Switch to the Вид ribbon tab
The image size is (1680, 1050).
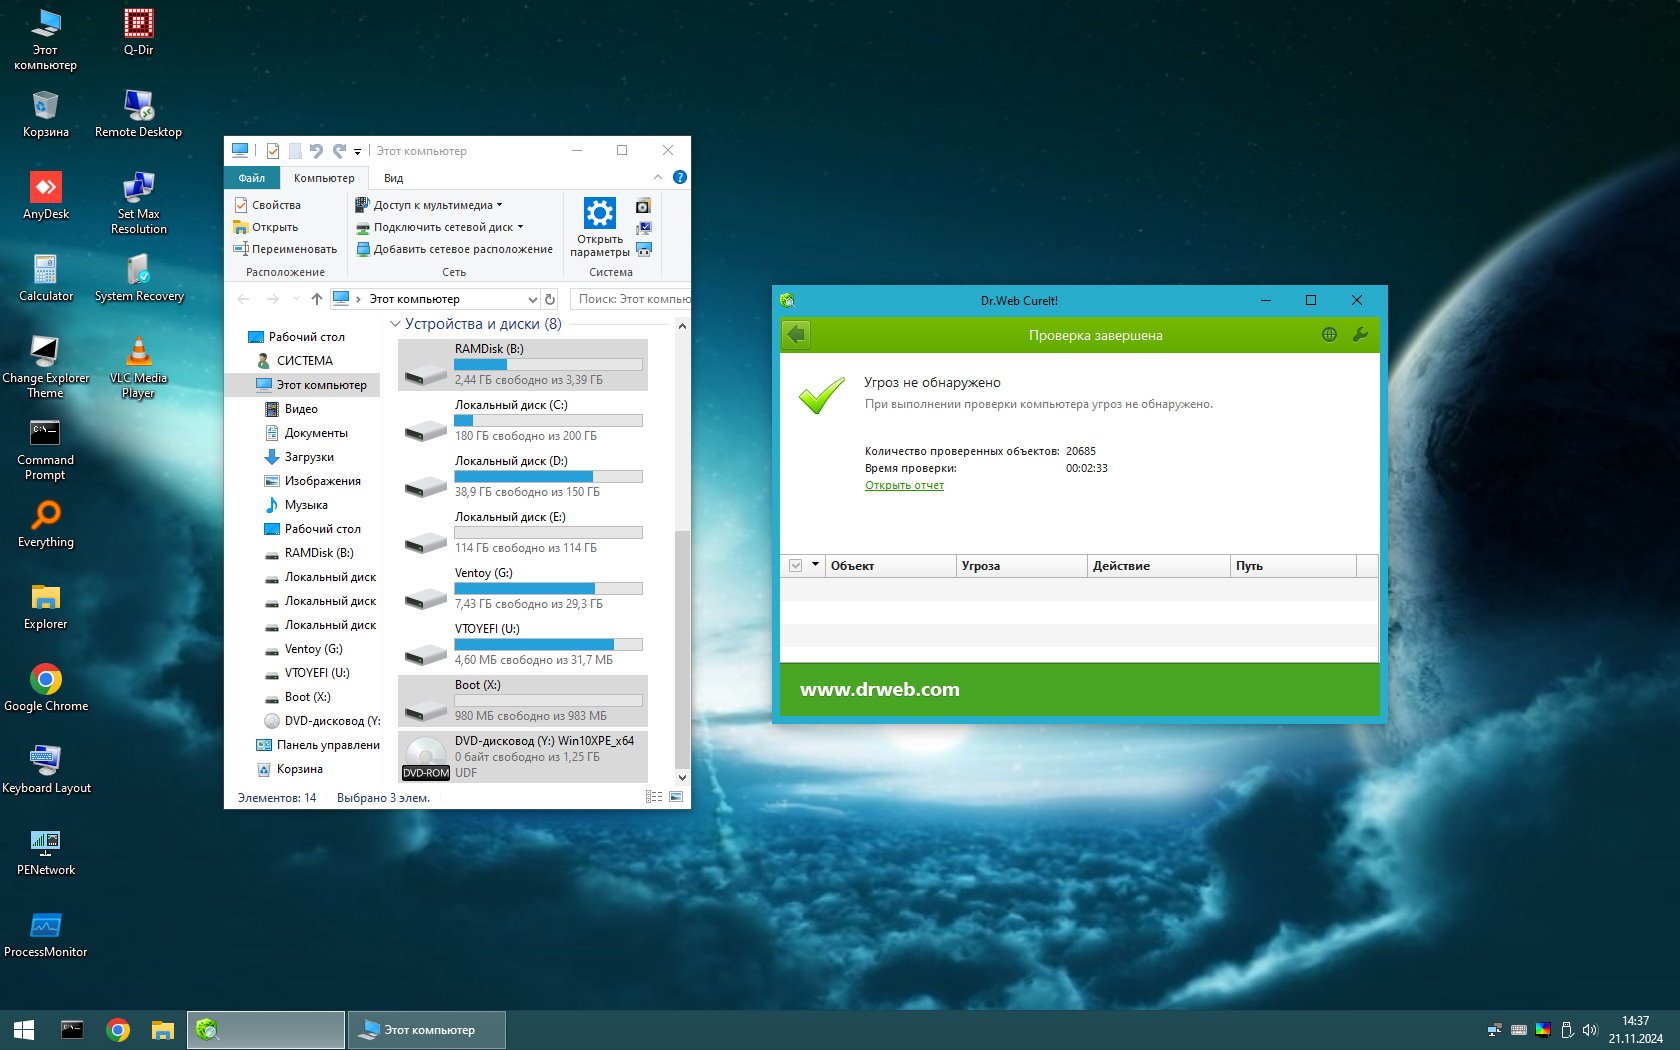point(393,178)
